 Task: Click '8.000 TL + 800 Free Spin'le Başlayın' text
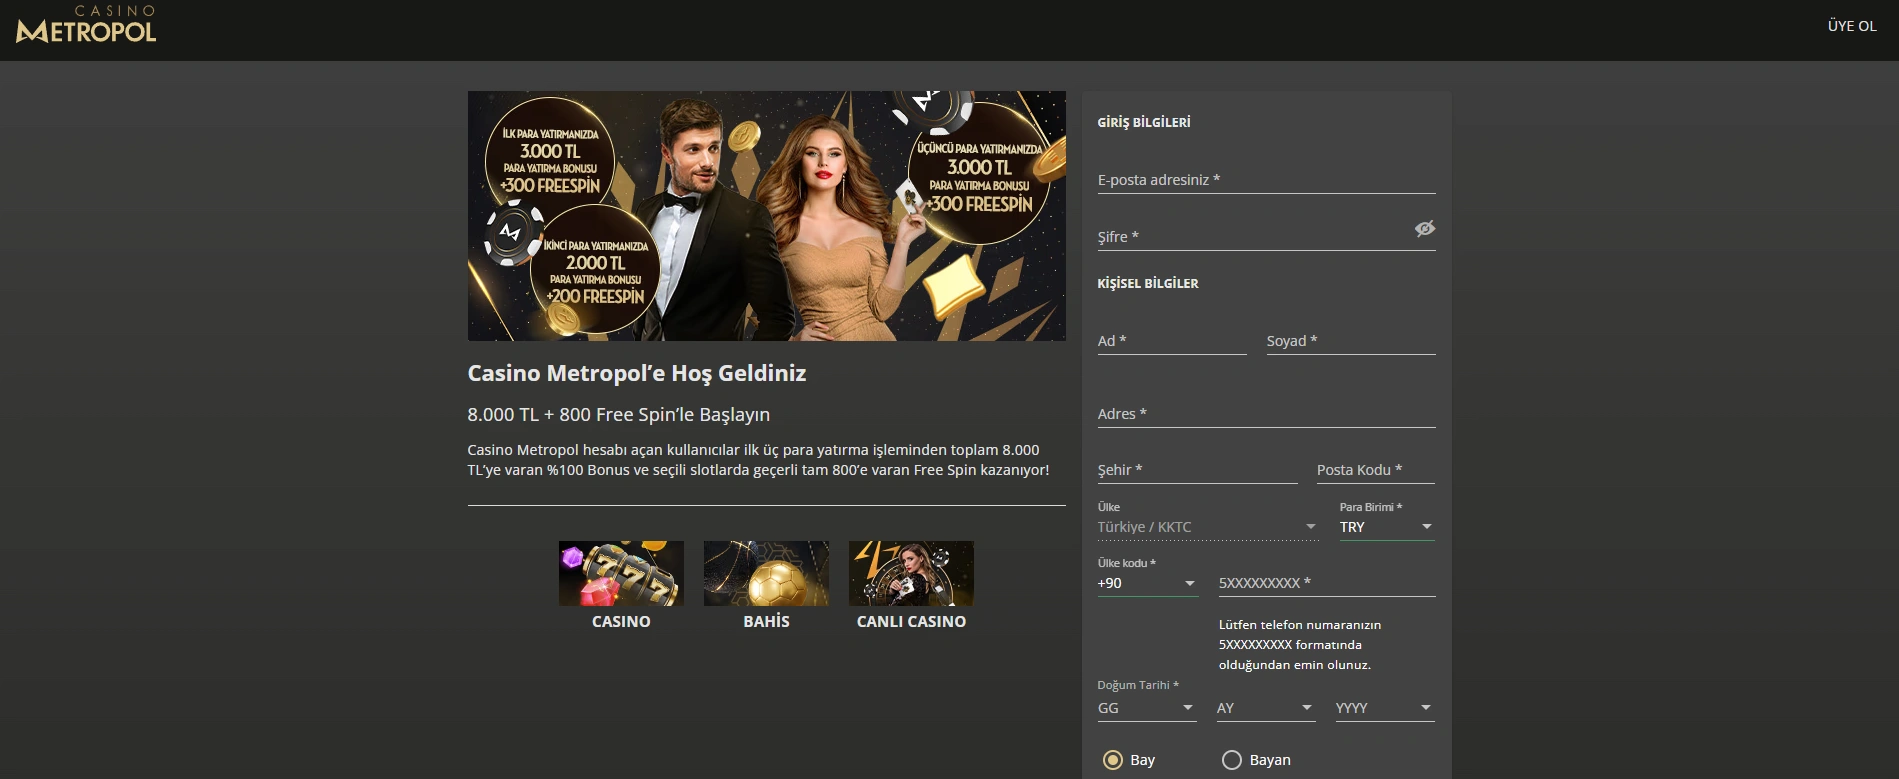tap(619, 414)
